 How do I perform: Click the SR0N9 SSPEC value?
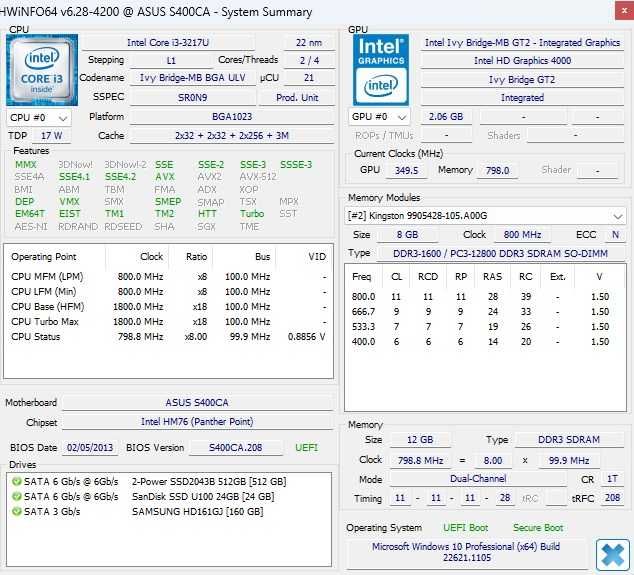[193, 97]
